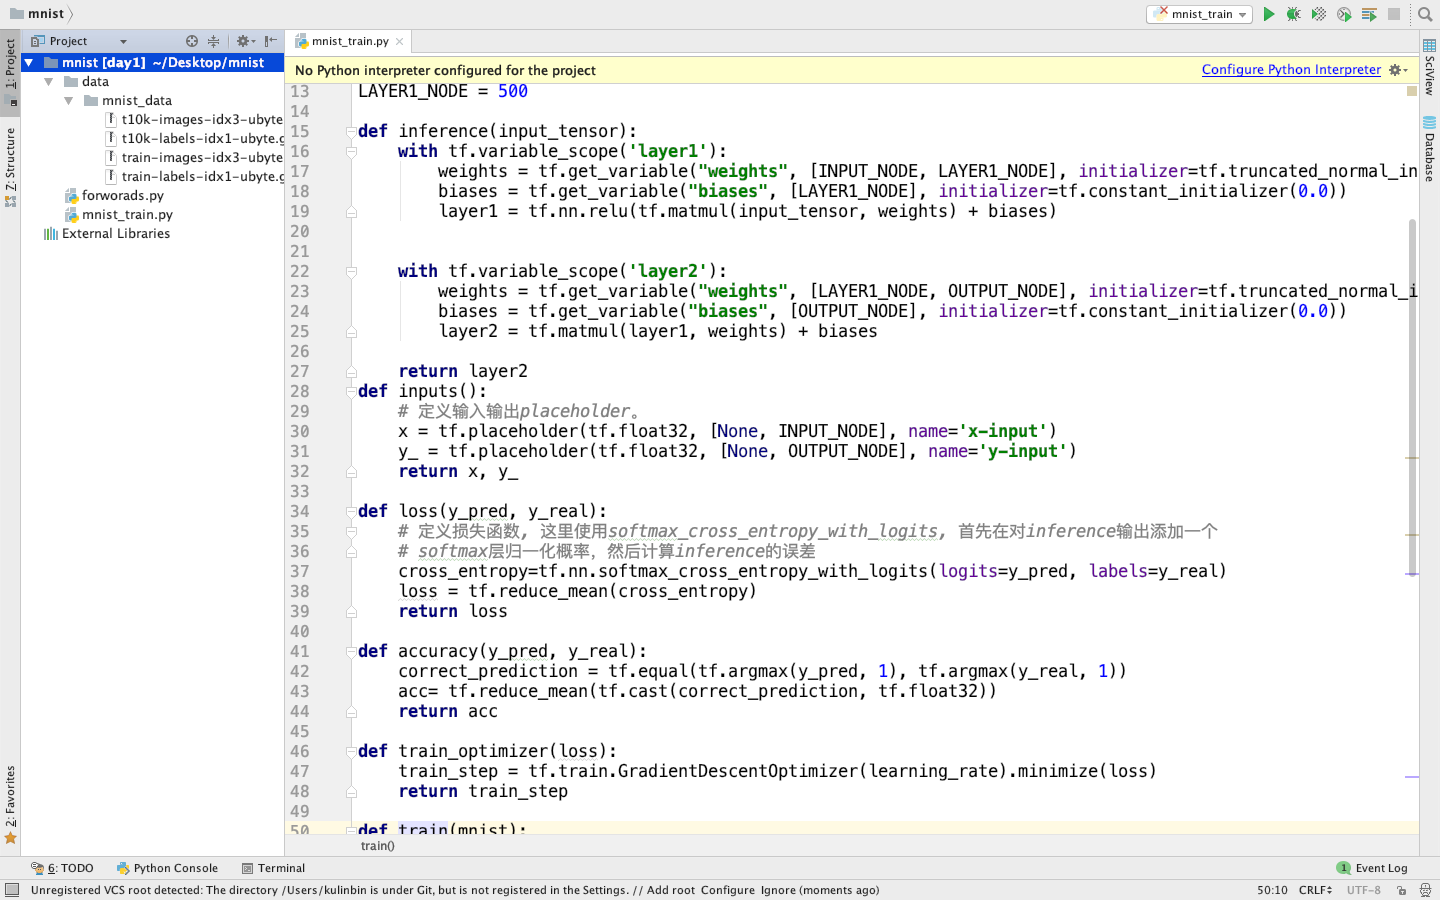Open the Structure tool window

tap(10, 167)
